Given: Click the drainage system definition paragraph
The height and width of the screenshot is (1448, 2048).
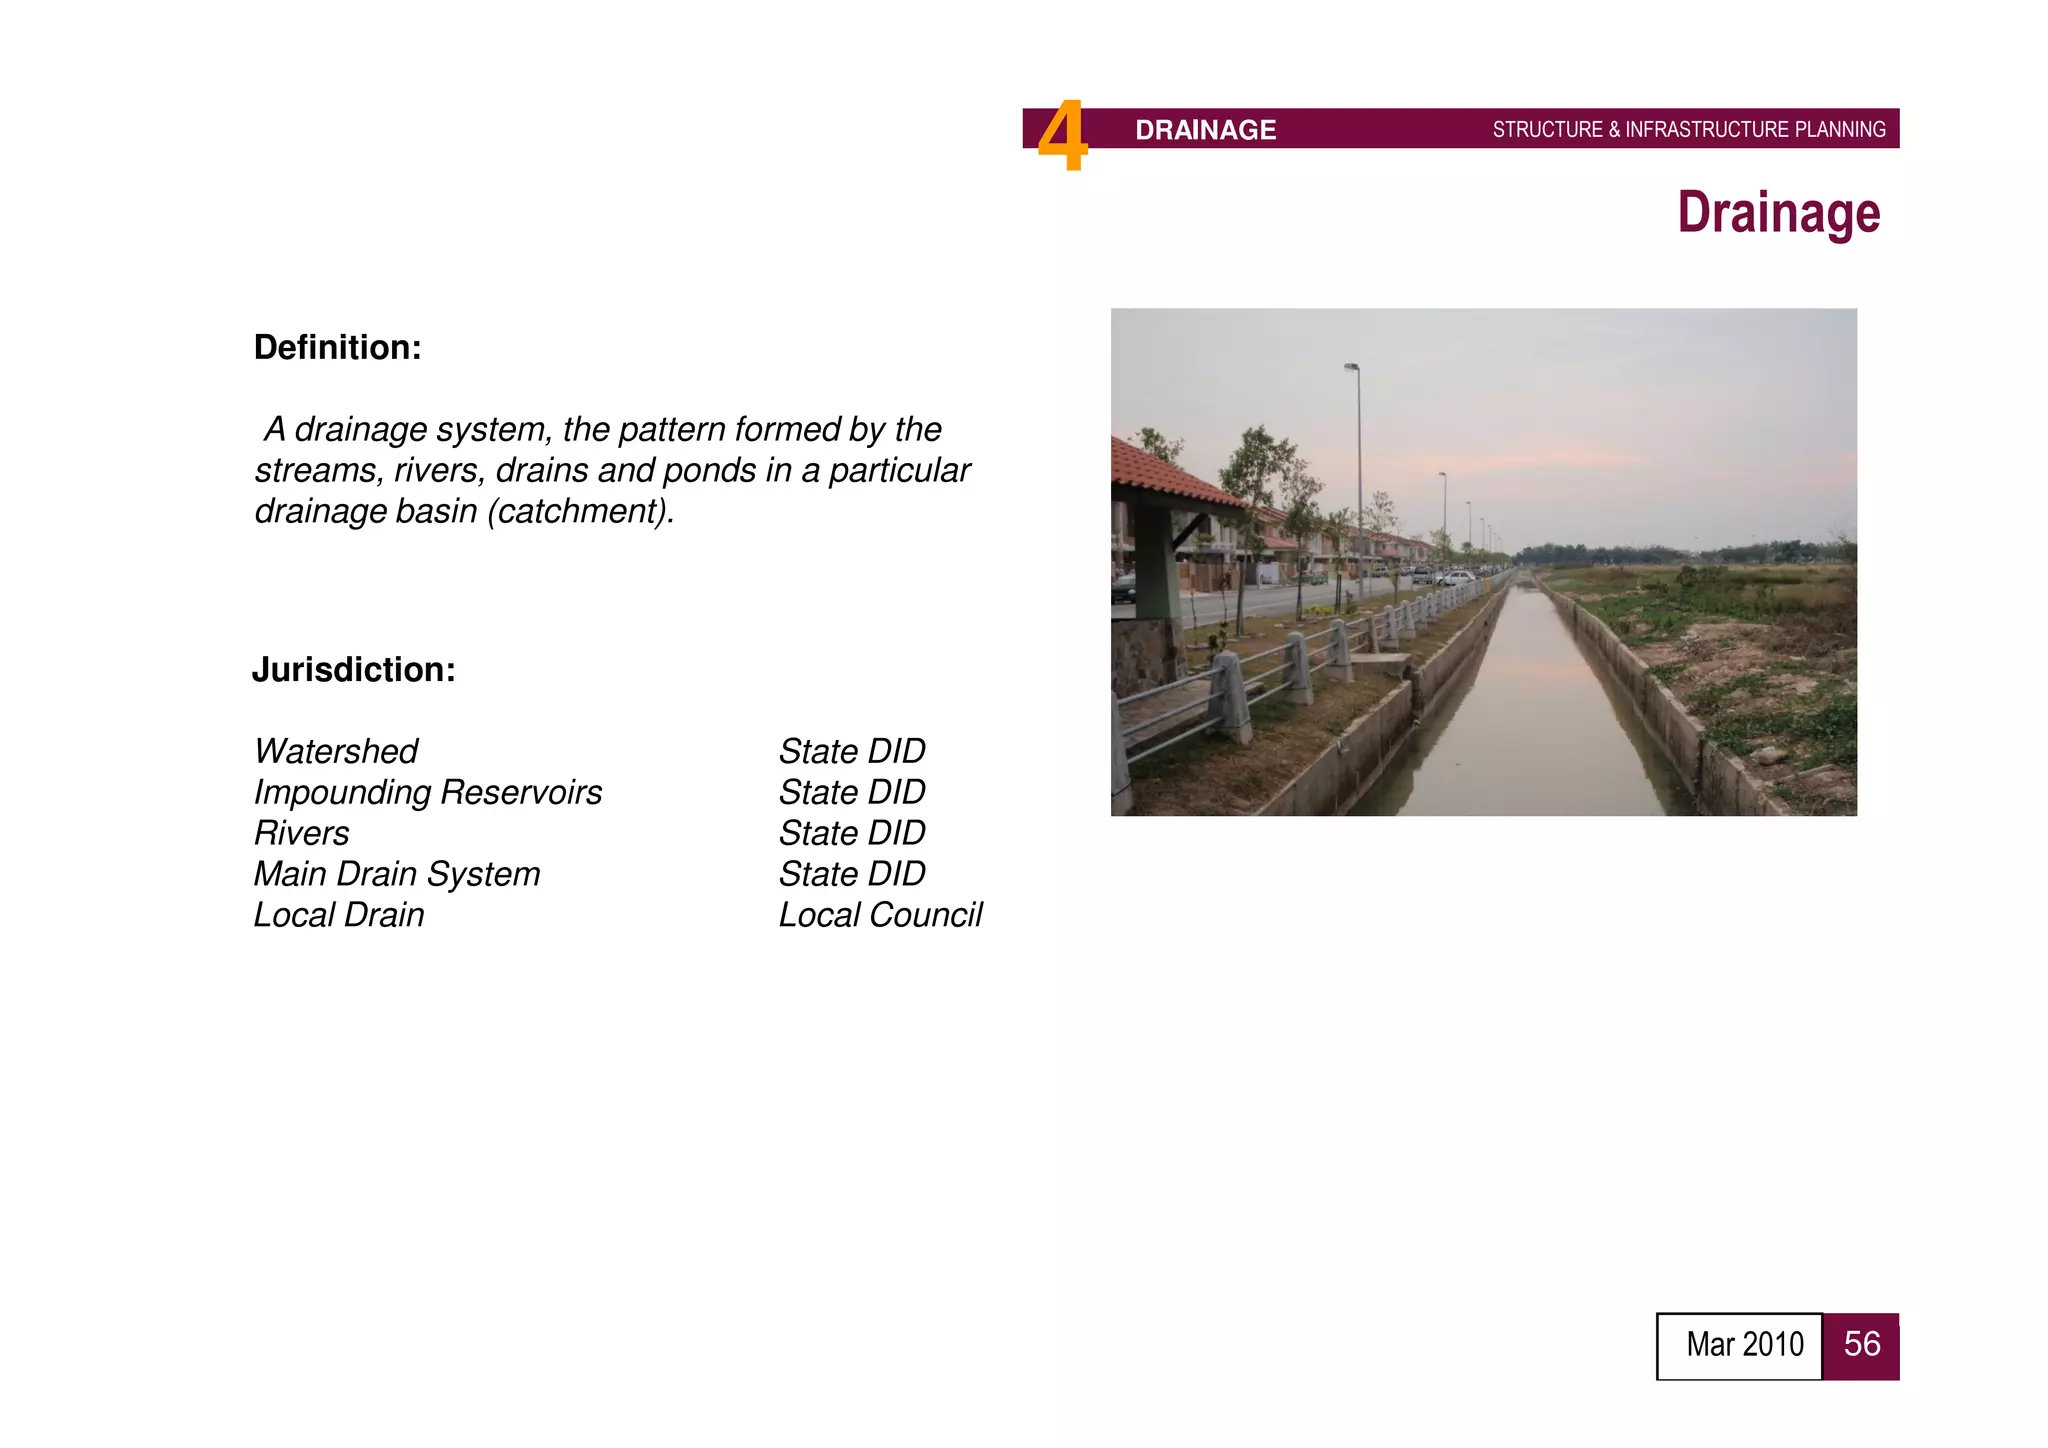Looking at the screenshot, I should click(x=611, y=470).
